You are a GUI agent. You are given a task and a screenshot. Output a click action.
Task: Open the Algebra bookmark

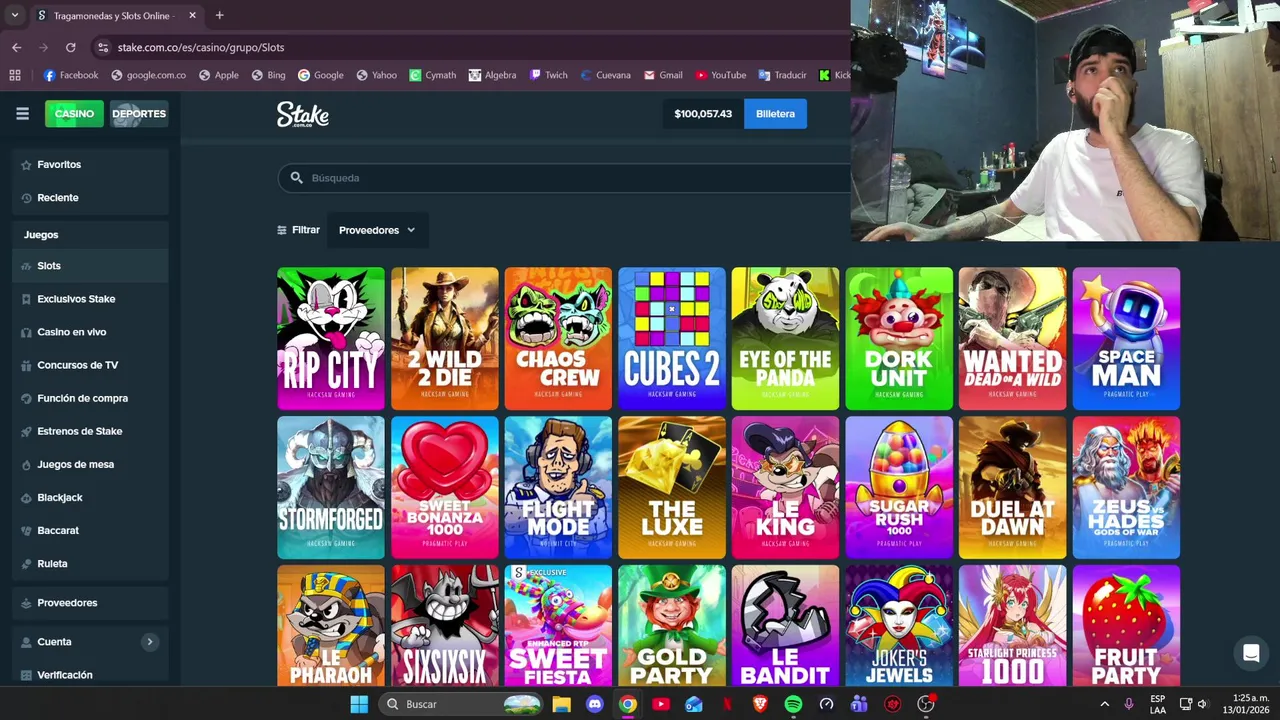coord(492,75)
